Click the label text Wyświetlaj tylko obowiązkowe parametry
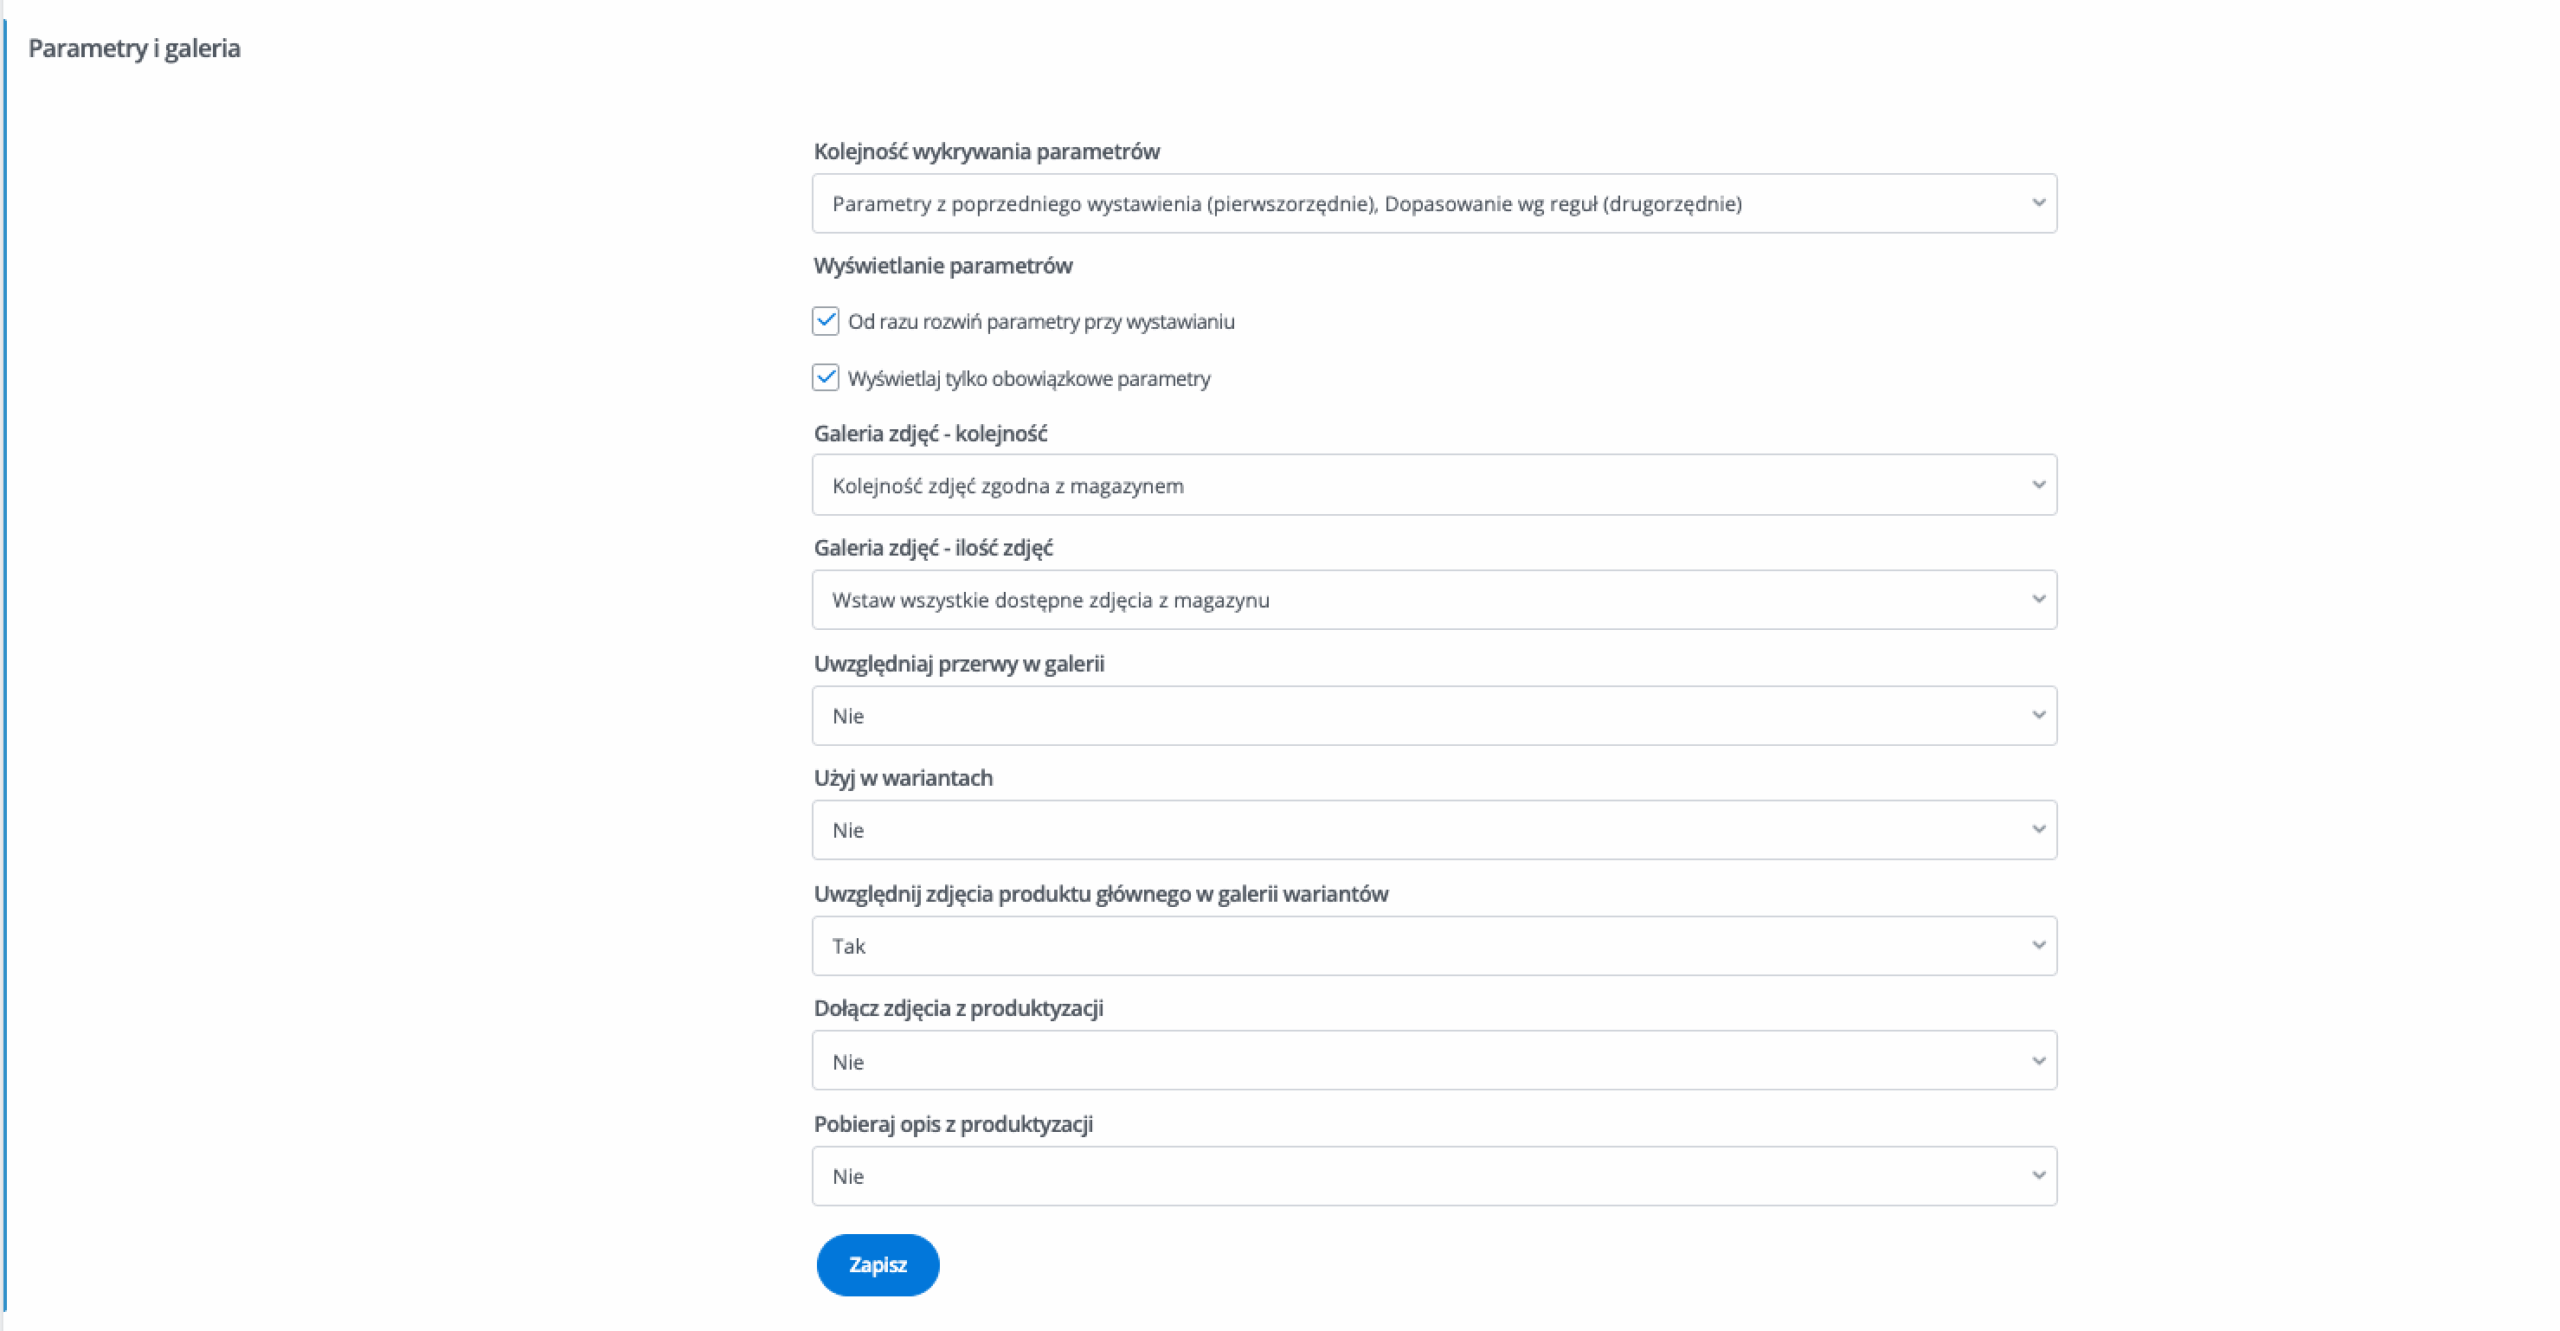Screen dimensions: 2560x1331 coord(1028,379)
